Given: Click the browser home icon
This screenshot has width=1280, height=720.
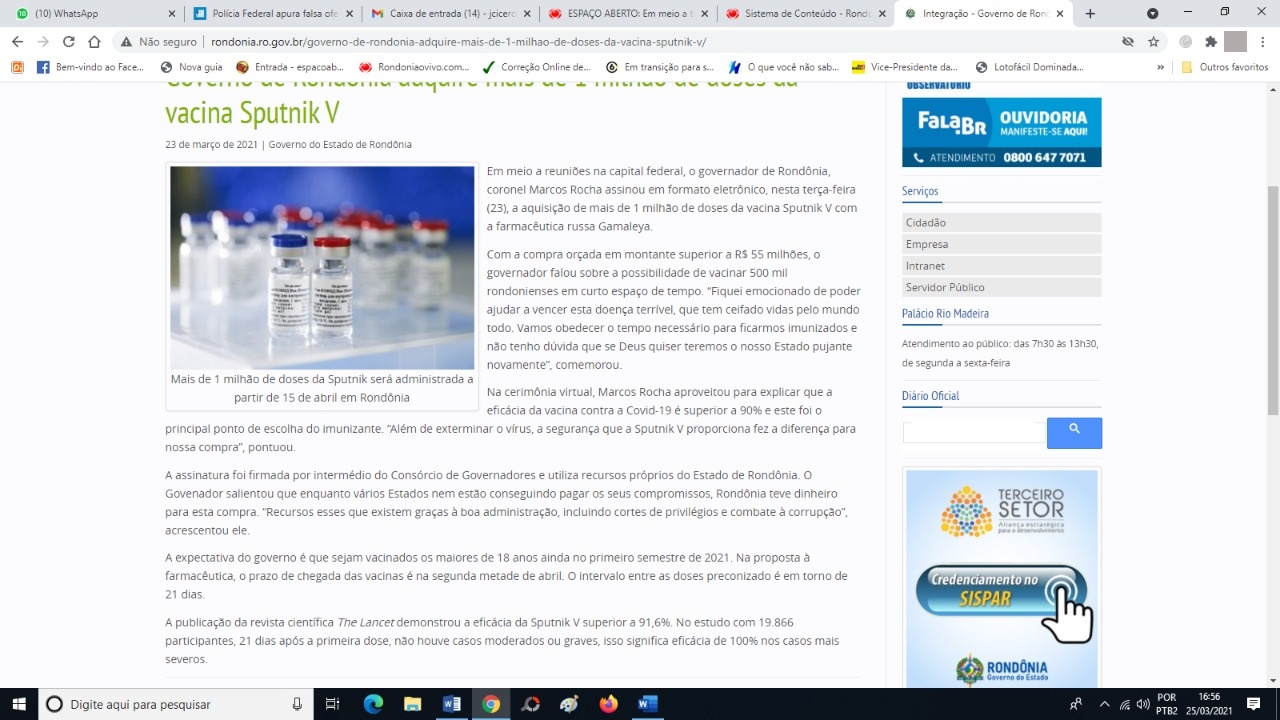Looking at the screenshot, I should pyautogui.click(x=94, y=42).
